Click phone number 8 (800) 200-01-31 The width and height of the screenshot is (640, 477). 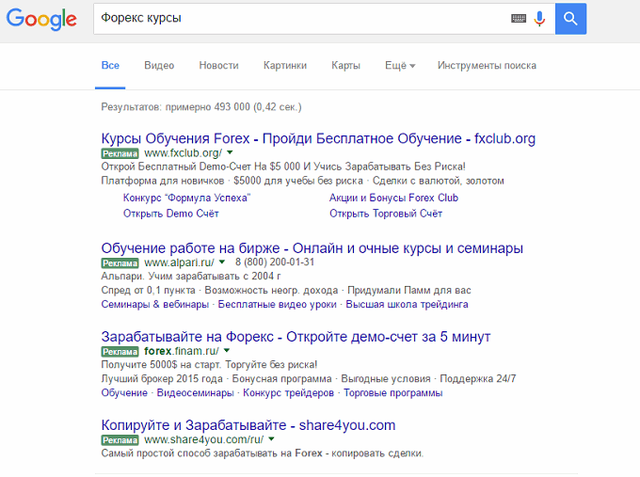click(275, 262)
